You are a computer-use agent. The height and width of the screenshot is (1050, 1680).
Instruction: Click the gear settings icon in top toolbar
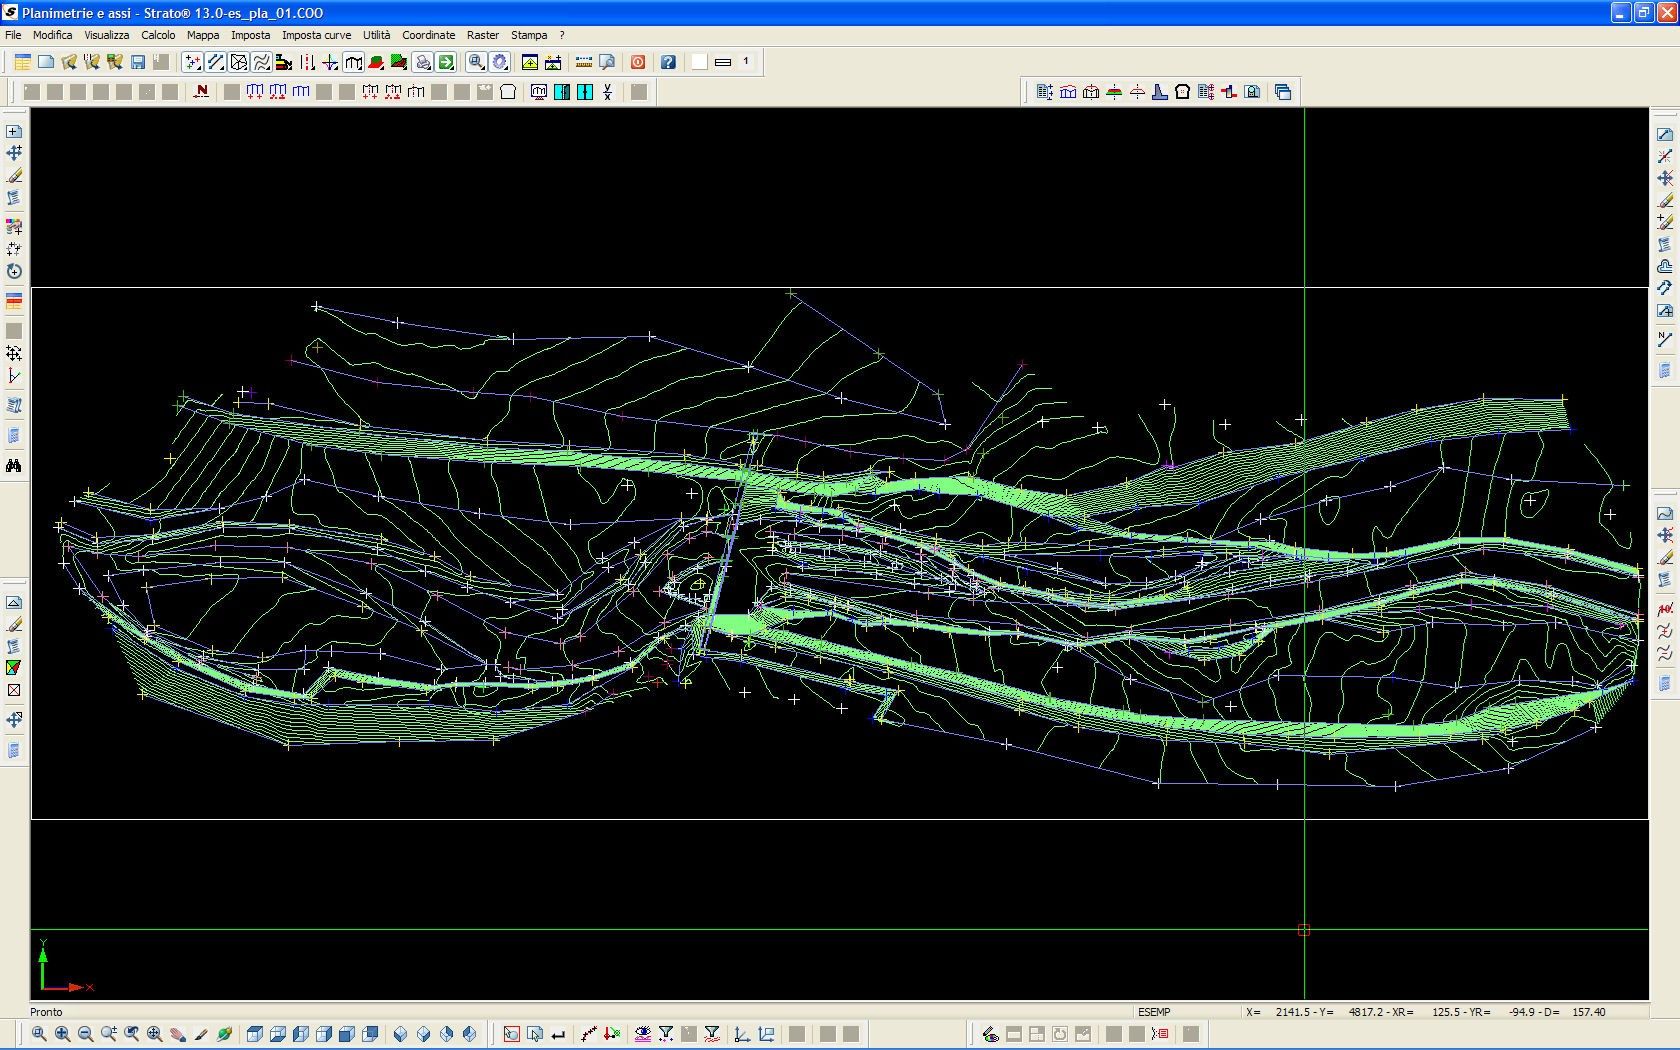(x=500, y=62)
